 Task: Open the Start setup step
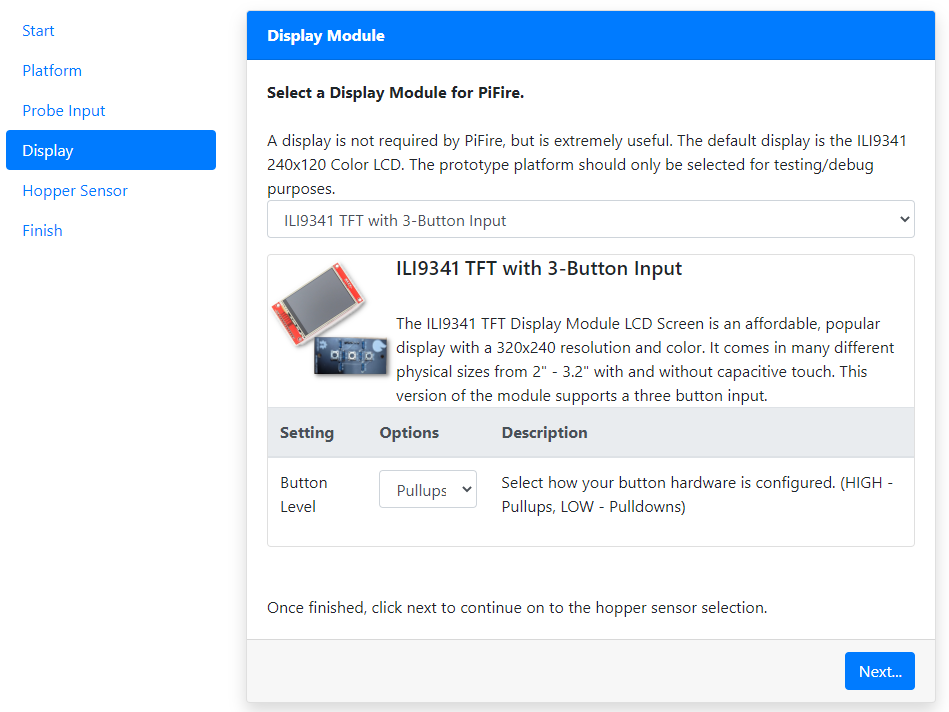(x=38, y=31)
